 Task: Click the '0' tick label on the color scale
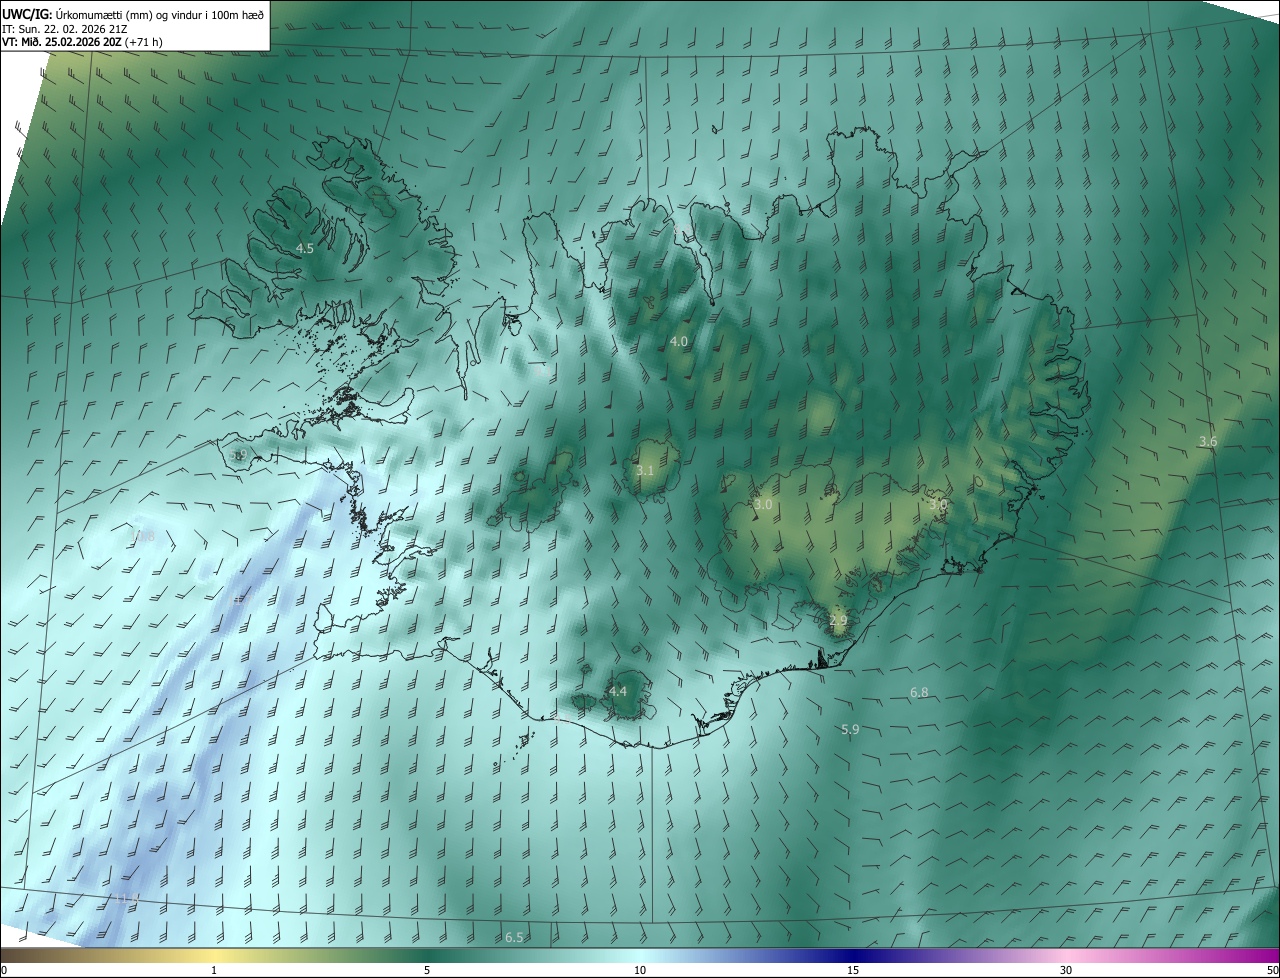tap(4, 970)
